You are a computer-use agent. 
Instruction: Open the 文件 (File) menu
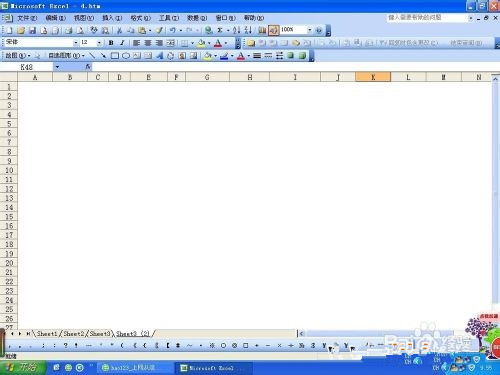point(27,18)
